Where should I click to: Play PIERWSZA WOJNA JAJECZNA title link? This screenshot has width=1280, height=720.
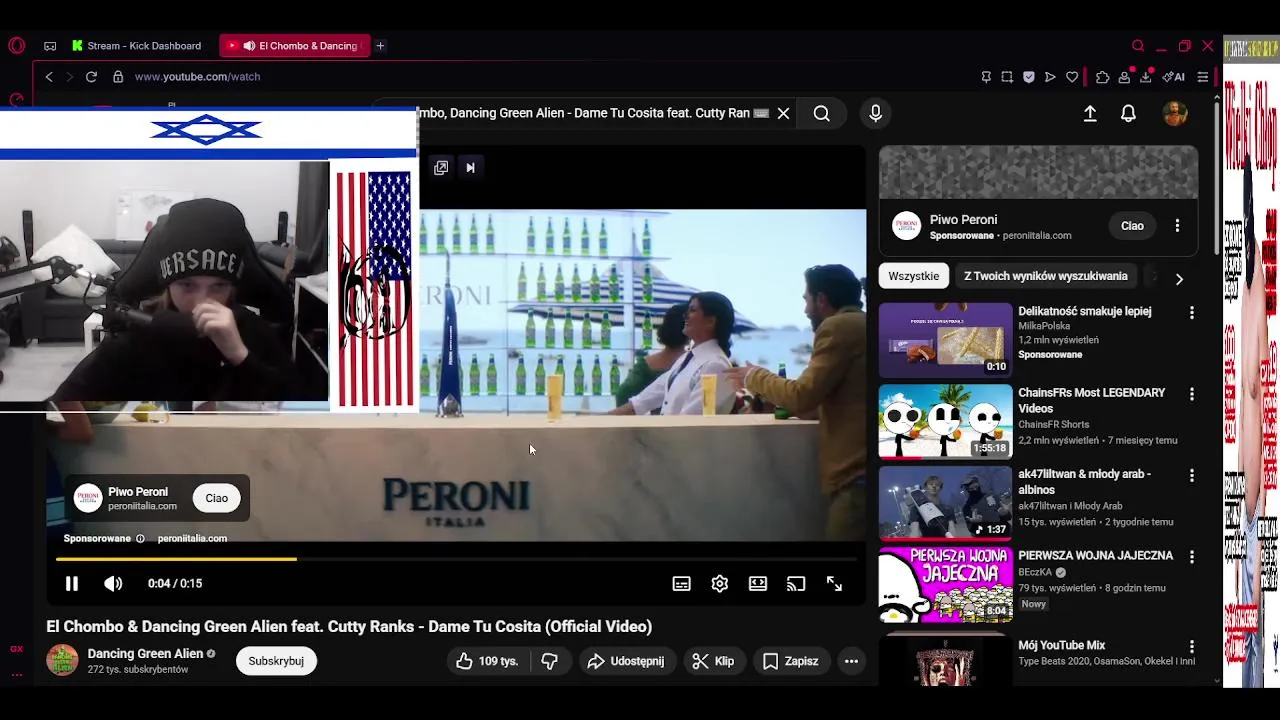1096,556
